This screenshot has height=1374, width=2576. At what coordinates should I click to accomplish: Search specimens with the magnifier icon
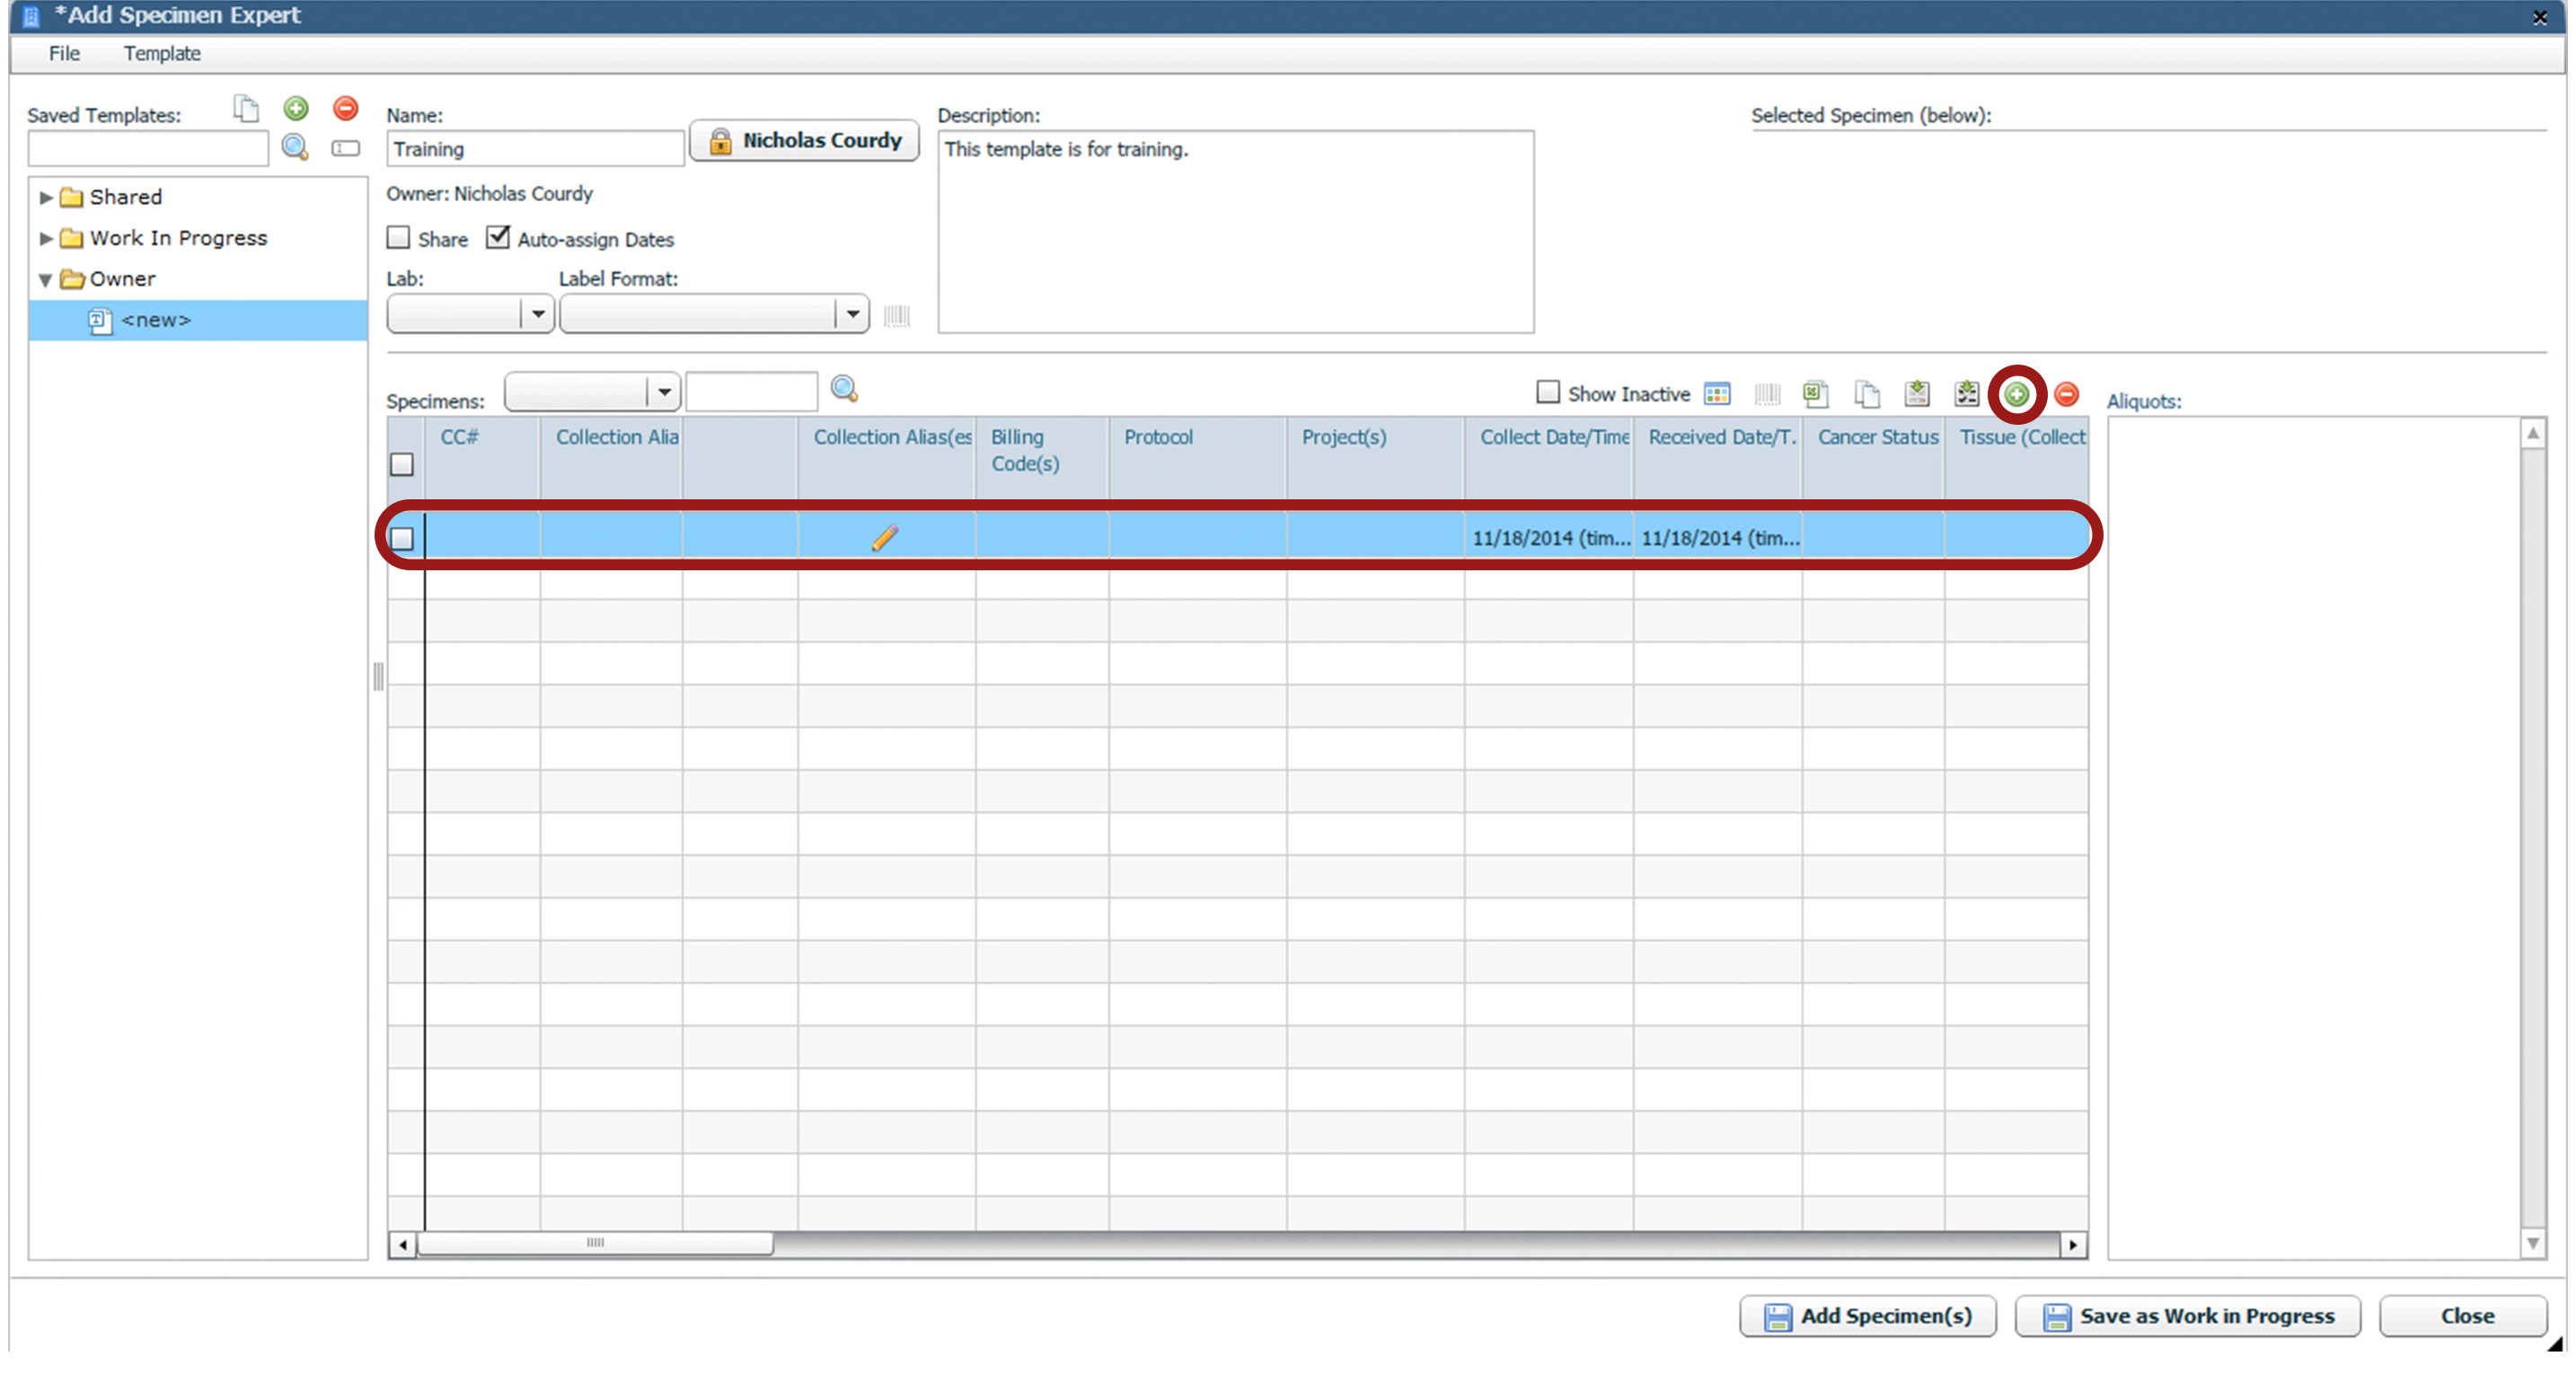(845, 389)
